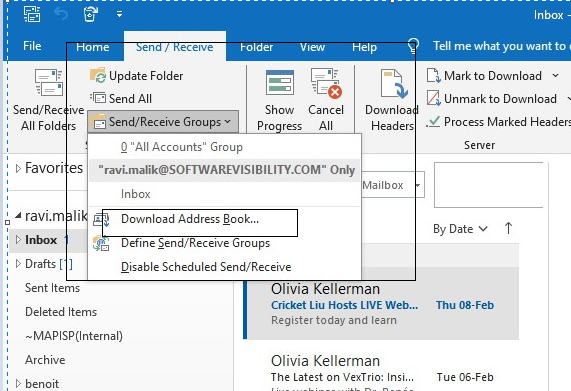
Task: Open the Customize Quick Access Toolbar arrow
Action: (x=119, y=14)
